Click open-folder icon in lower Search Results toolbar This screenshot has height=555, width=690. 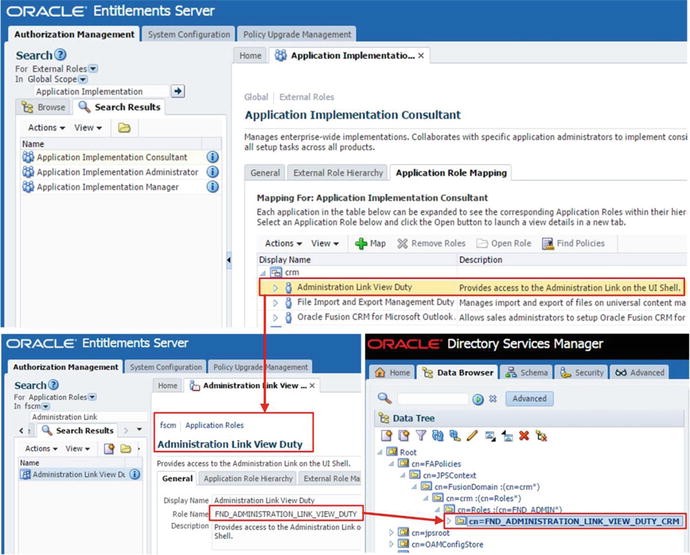pyautogui.click(x=126, y=448)
